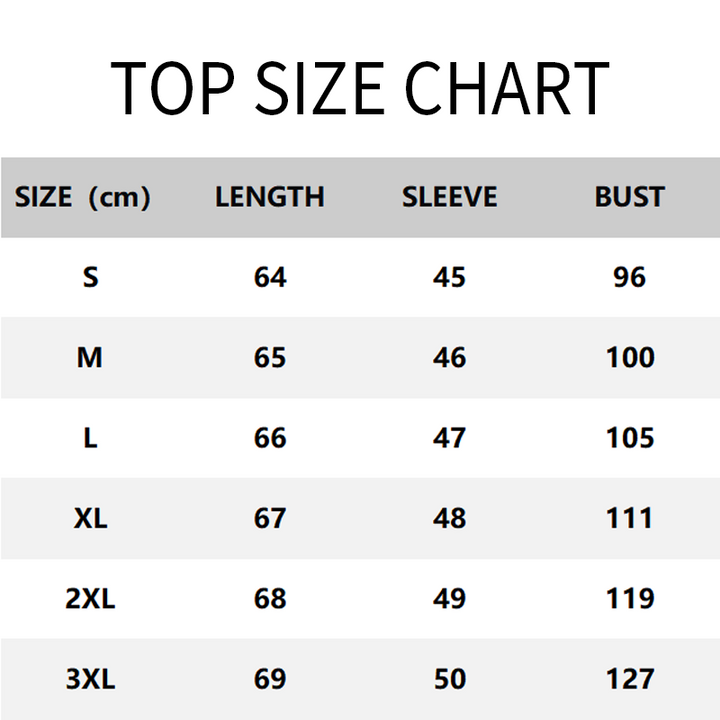Click the XL size row label
The width and height of the screenshot is (720, 720).
(x=90, y=518)
